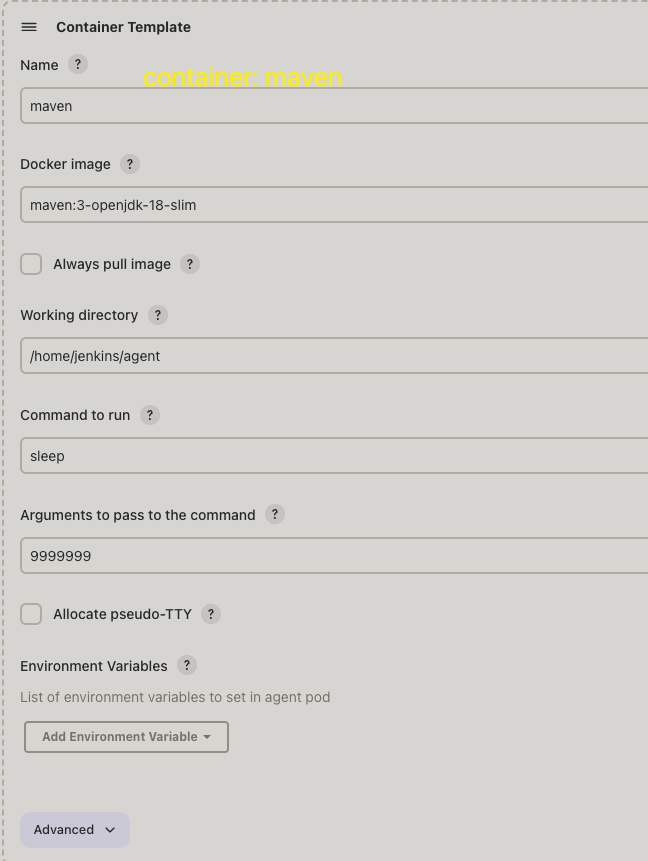
Task: Enable the Always pull image checkbox
Action: tap(32, 264)
